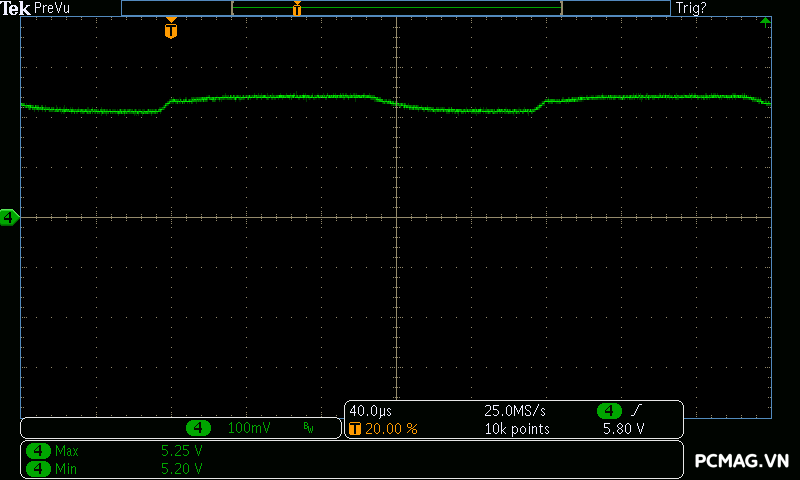Click the bandwidth limit BW icon
This screenshot has height=480, width=800.
pos(308,428)
